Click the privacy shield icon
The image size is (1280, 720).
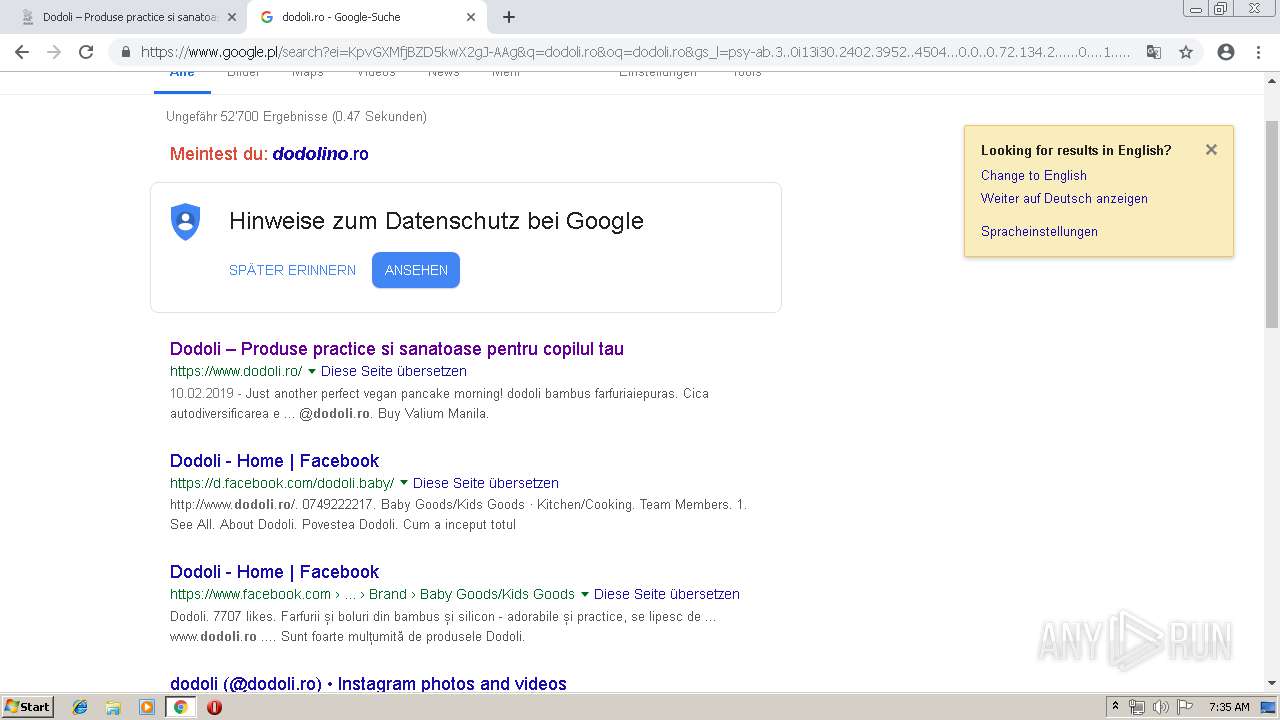(186, 221)
